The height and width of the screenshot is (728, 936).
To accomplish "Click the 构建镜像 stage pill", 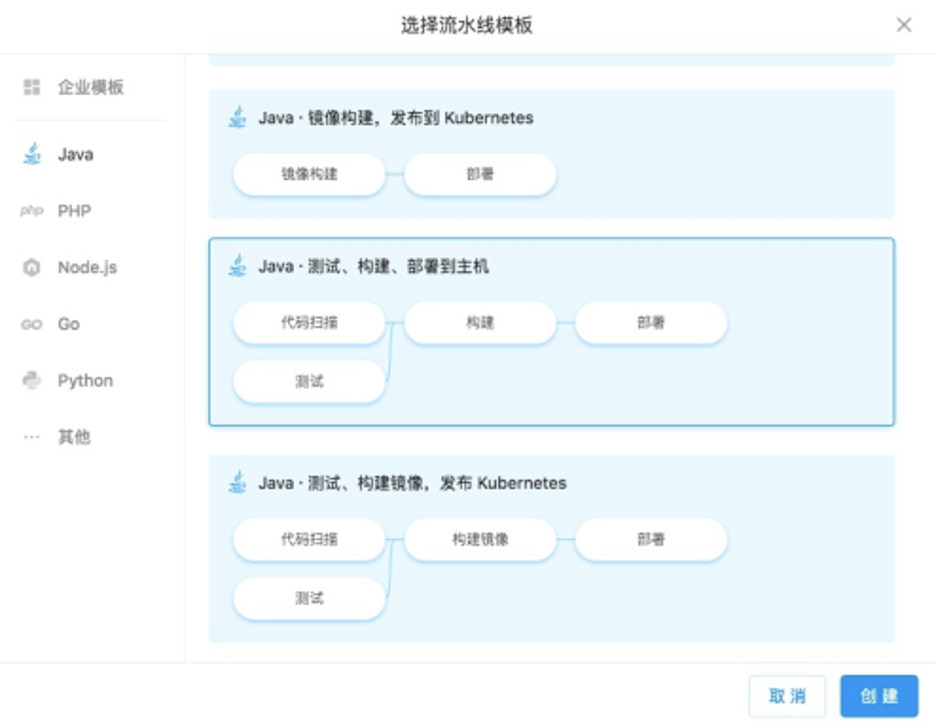I will tap(480, 539).
